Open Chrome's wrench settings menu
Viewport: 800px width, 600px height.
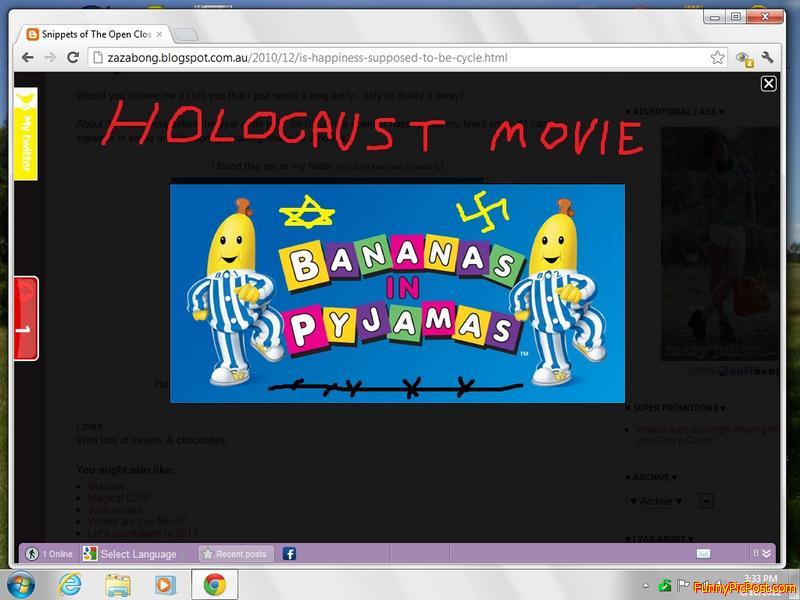[768, 58]
